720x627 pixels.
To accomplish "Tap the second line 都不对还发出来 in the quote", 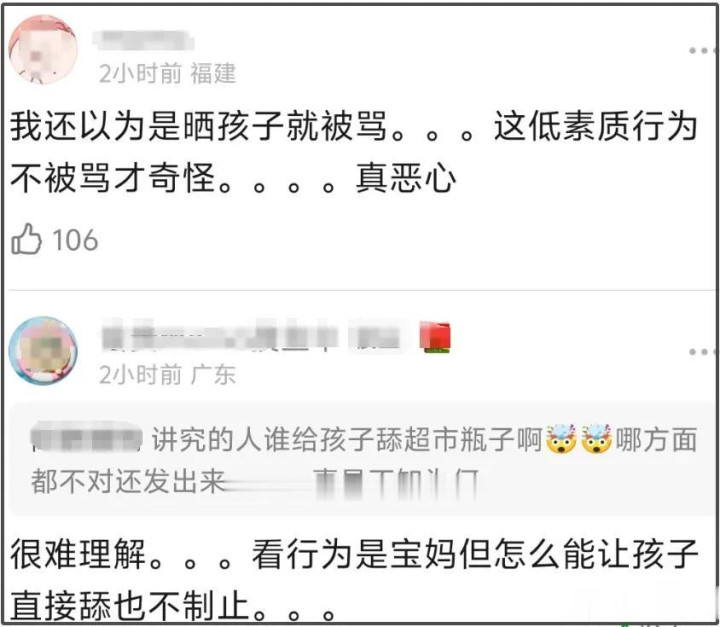I will tap(128, 482).
